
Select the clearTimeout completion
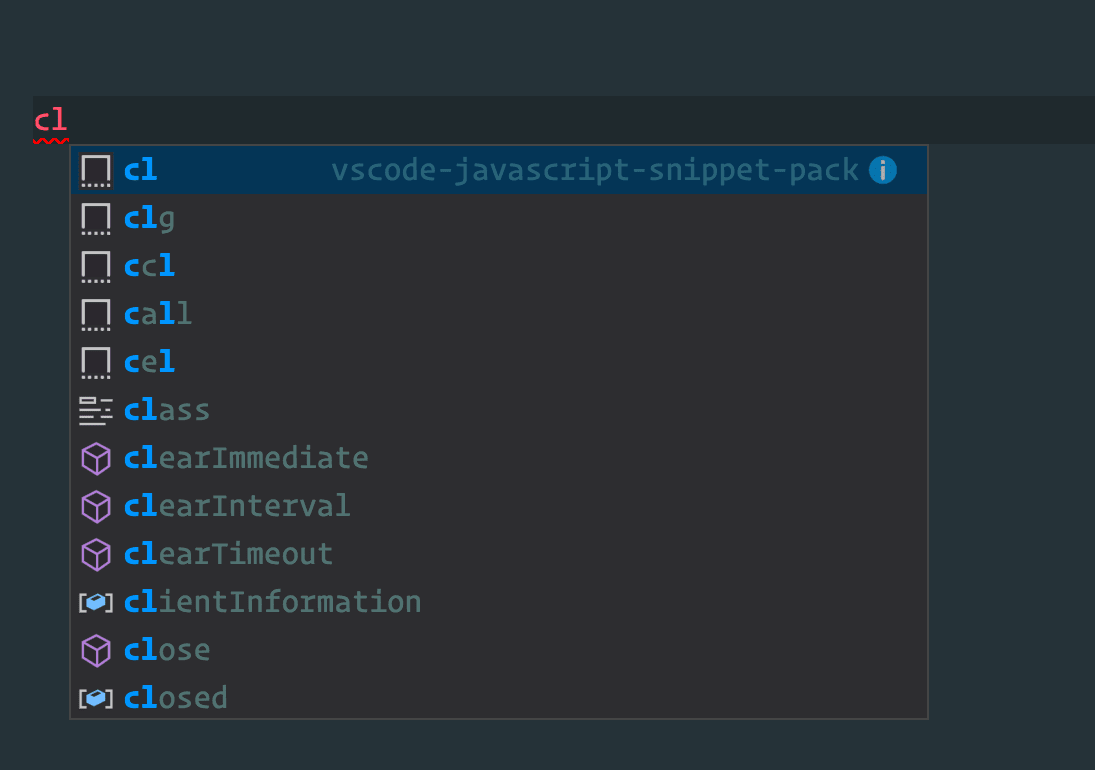pyautogui.click(x=228, y=554)
